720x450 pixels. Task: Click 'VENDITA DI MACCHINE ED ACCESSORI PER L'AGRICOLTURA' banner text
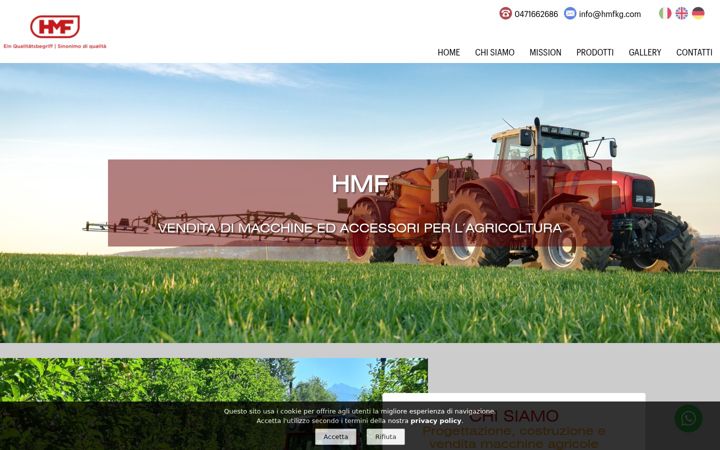[x=360, y=228]
